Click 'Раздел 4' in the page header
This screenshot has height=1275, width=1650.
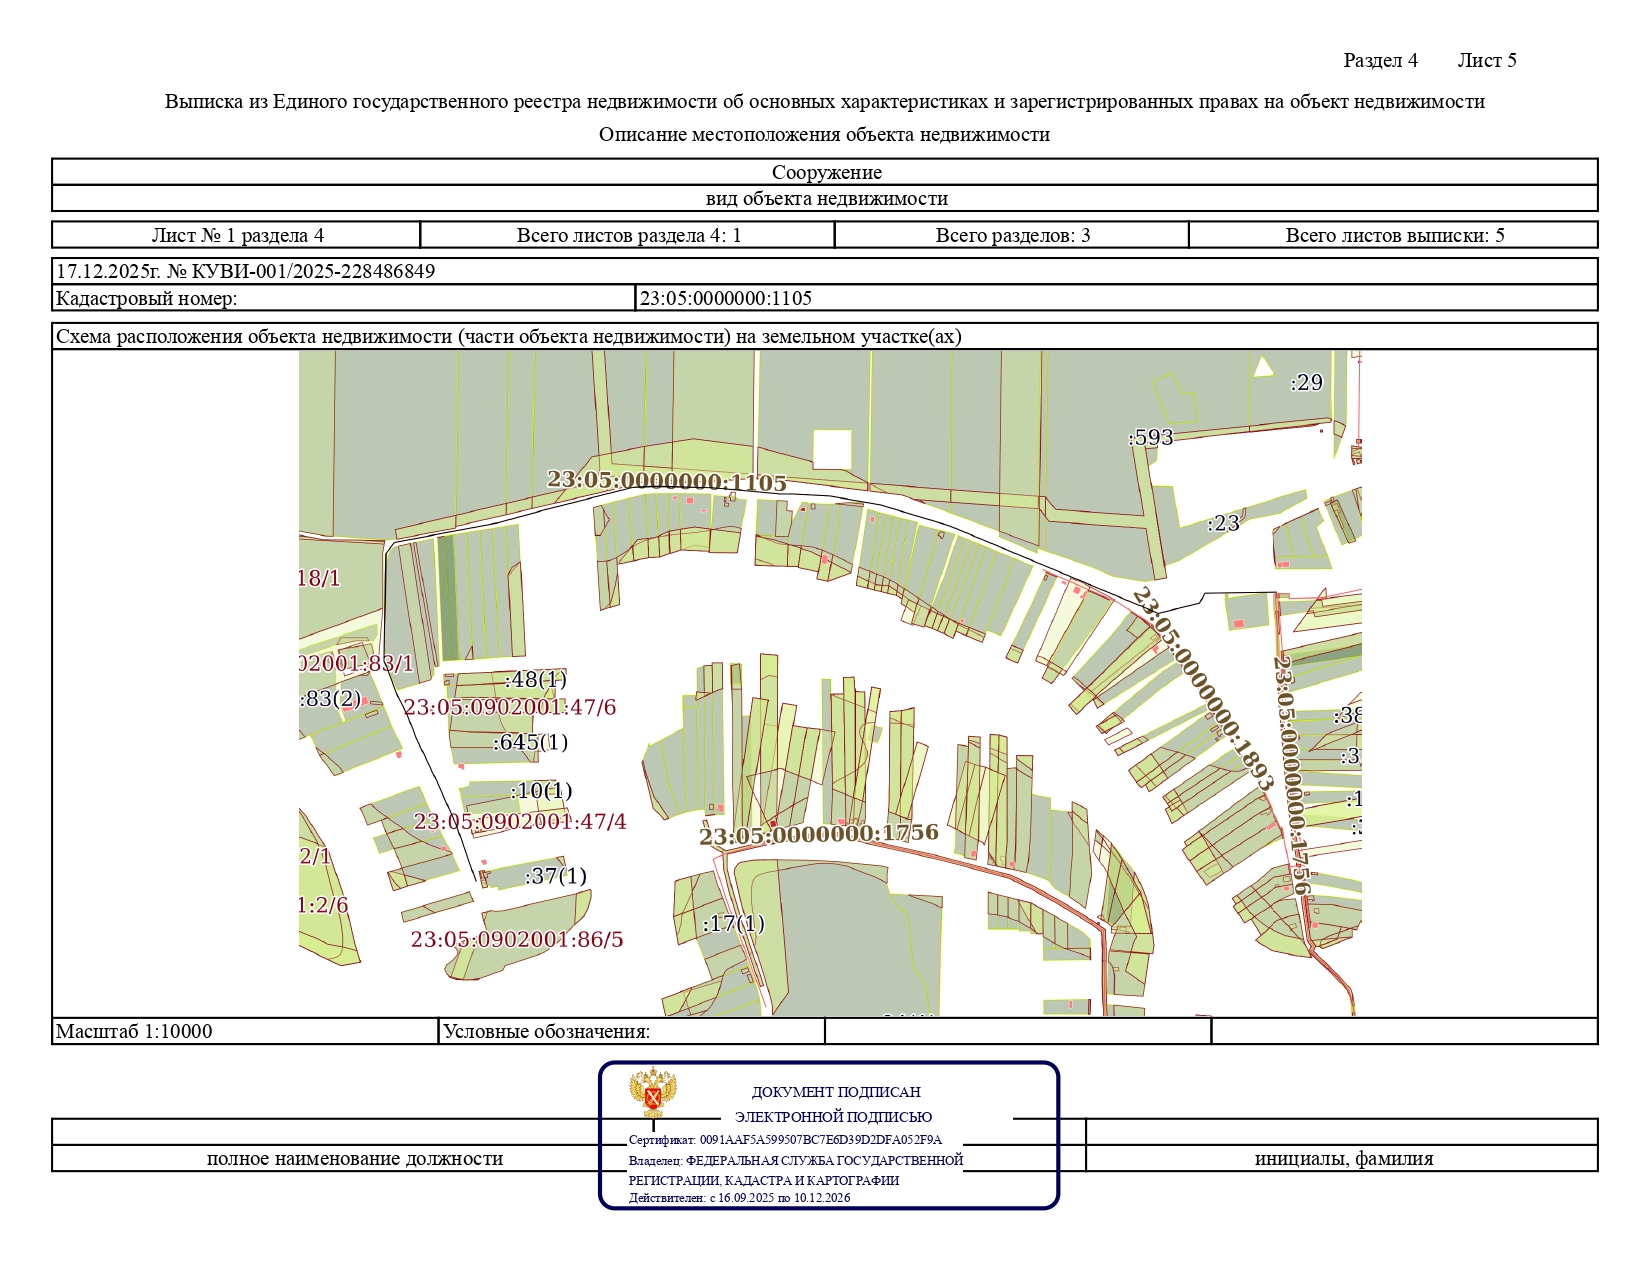[1380, 60]
